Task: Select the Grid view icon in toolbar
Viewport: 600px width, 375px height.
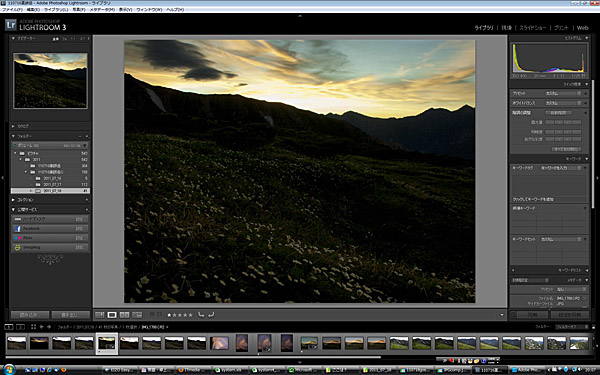Action: tap(99, 315)
